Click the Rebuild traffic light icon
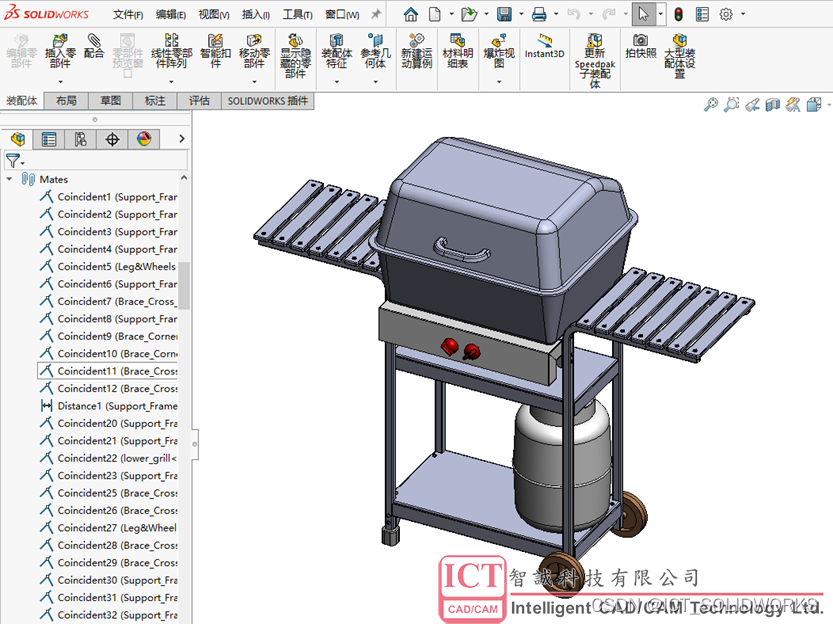833x624 pixels. pos(678,14)
